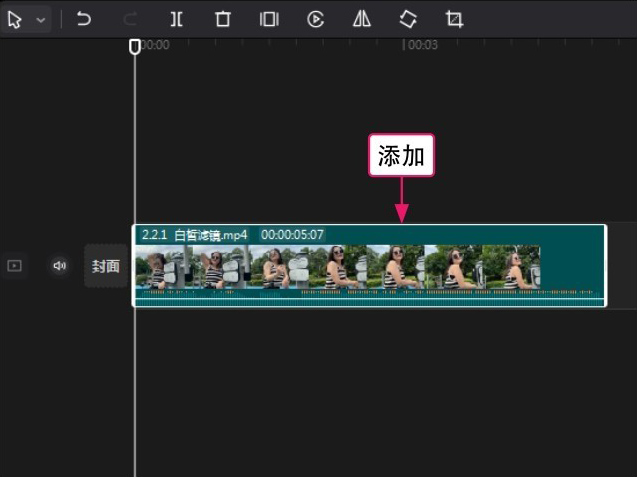Click the audio waveform strip of the clip
Viewport: 637px width, 477px height.
coord(369,297)
